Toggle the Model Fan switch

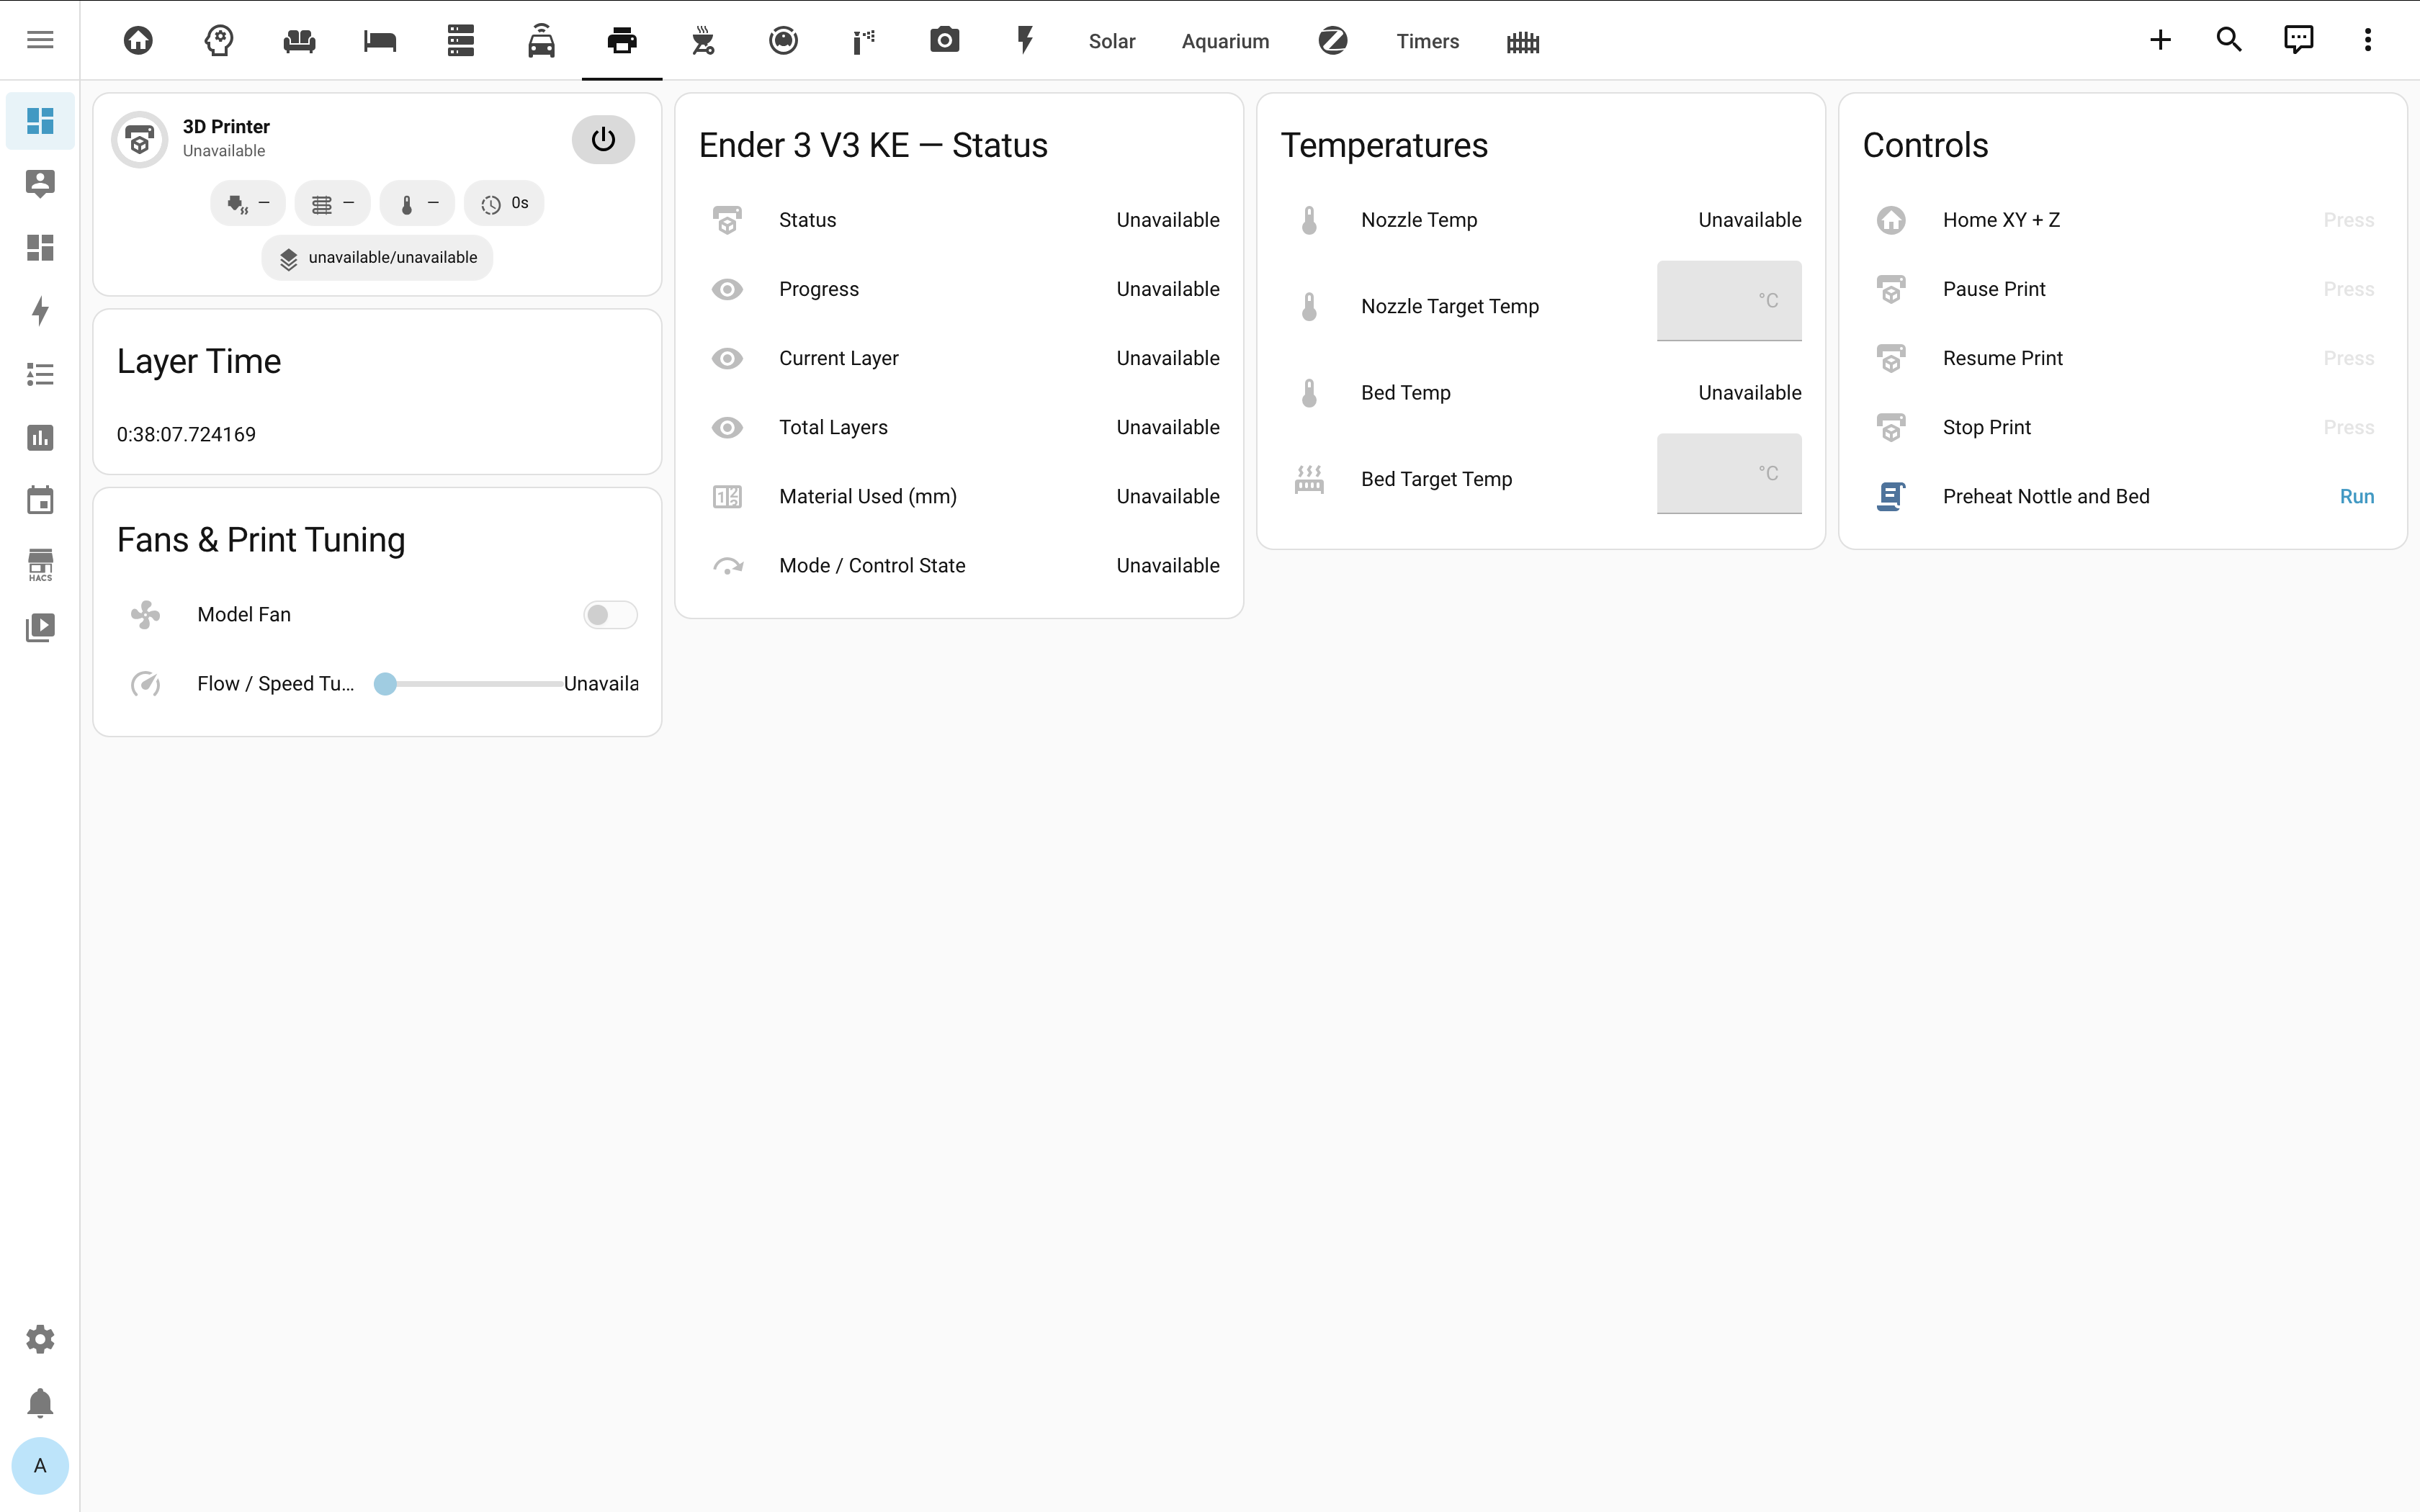(x=610, y=615)
